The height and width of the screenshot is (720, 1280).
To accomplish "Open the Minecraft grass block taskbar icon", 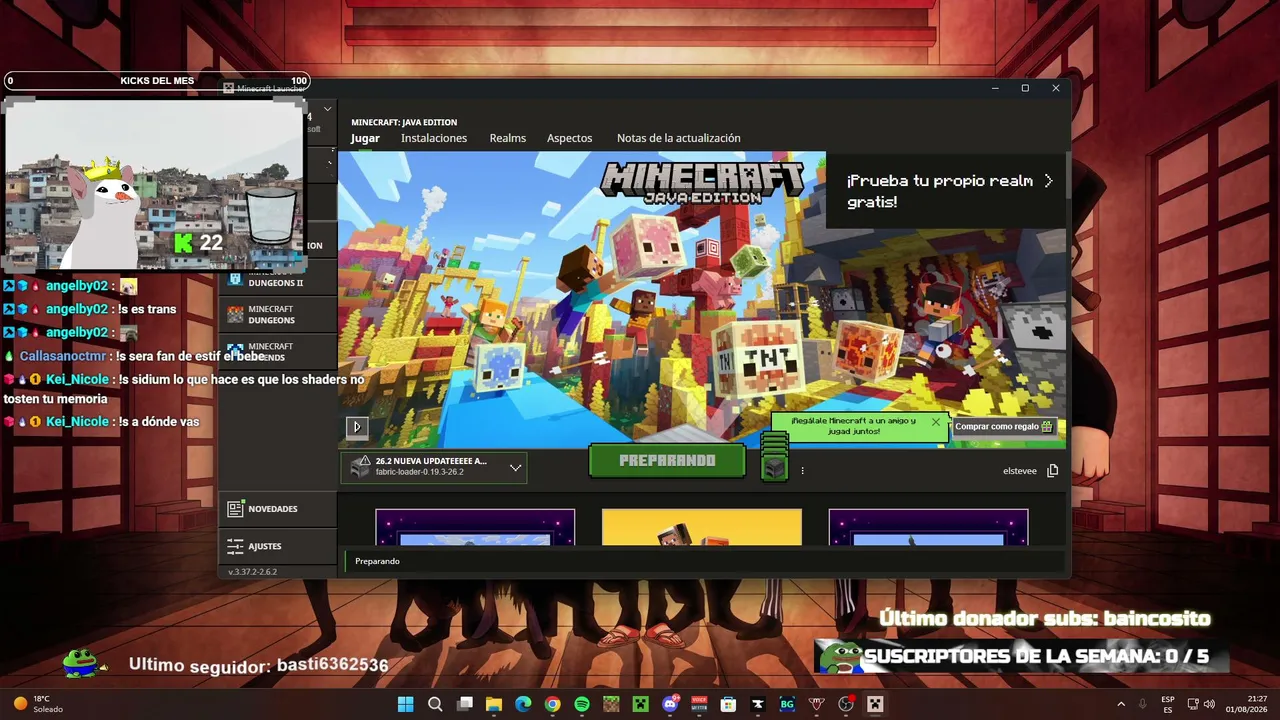I will pos(611,704).
